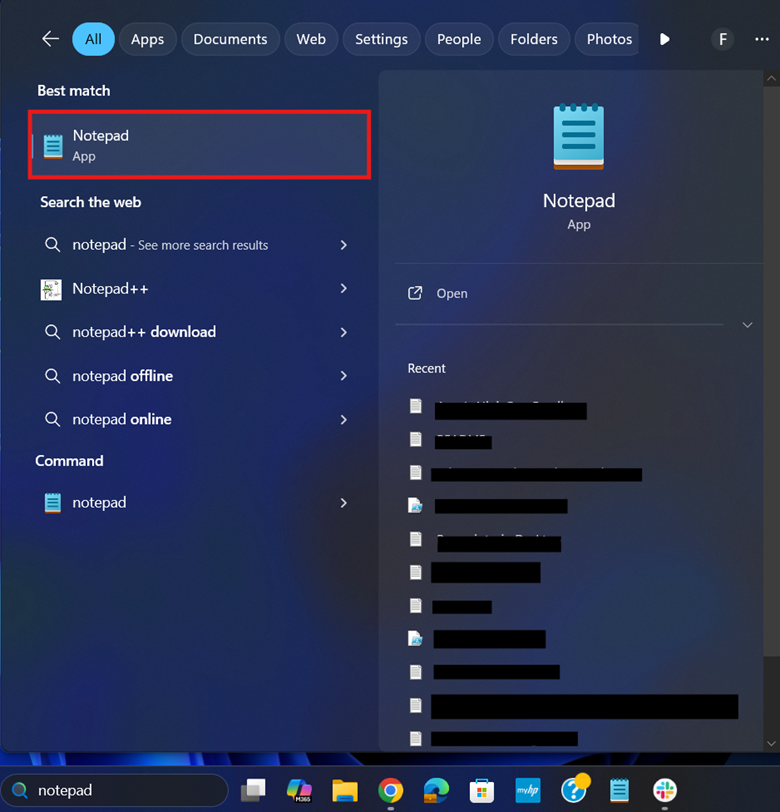The height and width of the screenshot is (812, 780).
Task: Expand the Notepad++ result chevron
Action: pyautogui.click(x=343, y=288)
